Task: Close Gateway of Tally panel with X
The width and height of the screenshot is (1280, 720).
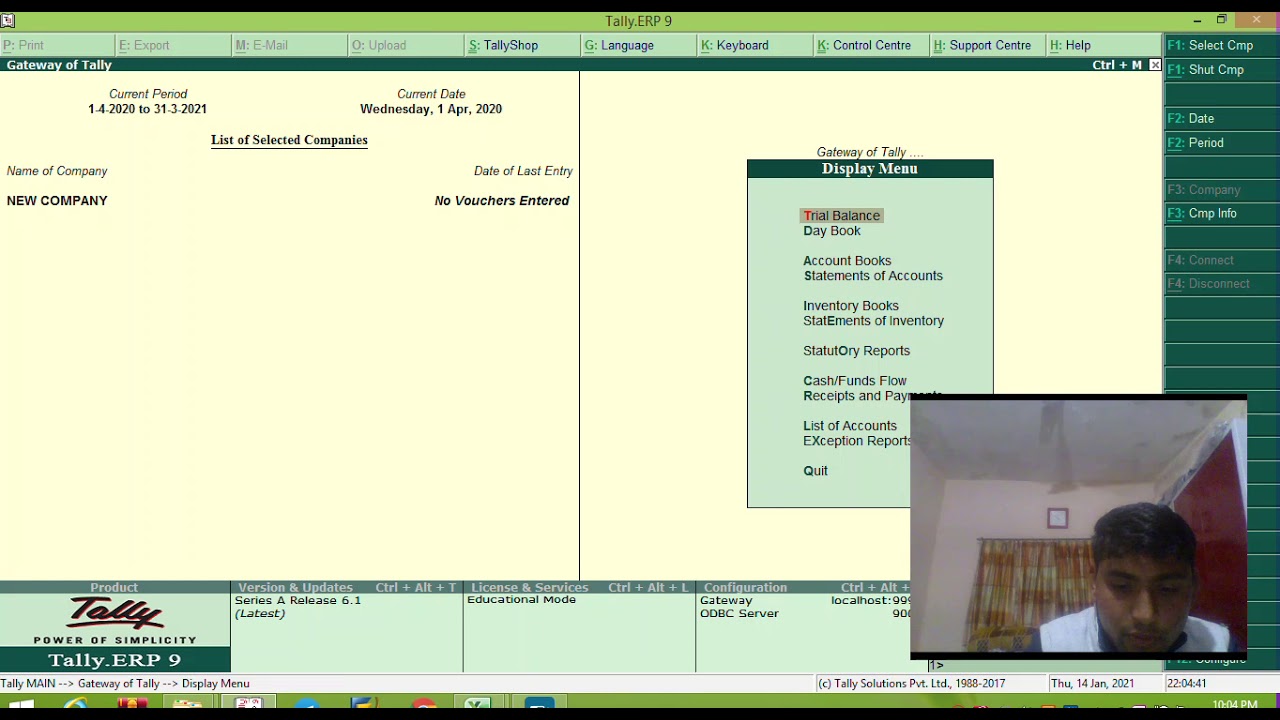Action: (1155, 65)
